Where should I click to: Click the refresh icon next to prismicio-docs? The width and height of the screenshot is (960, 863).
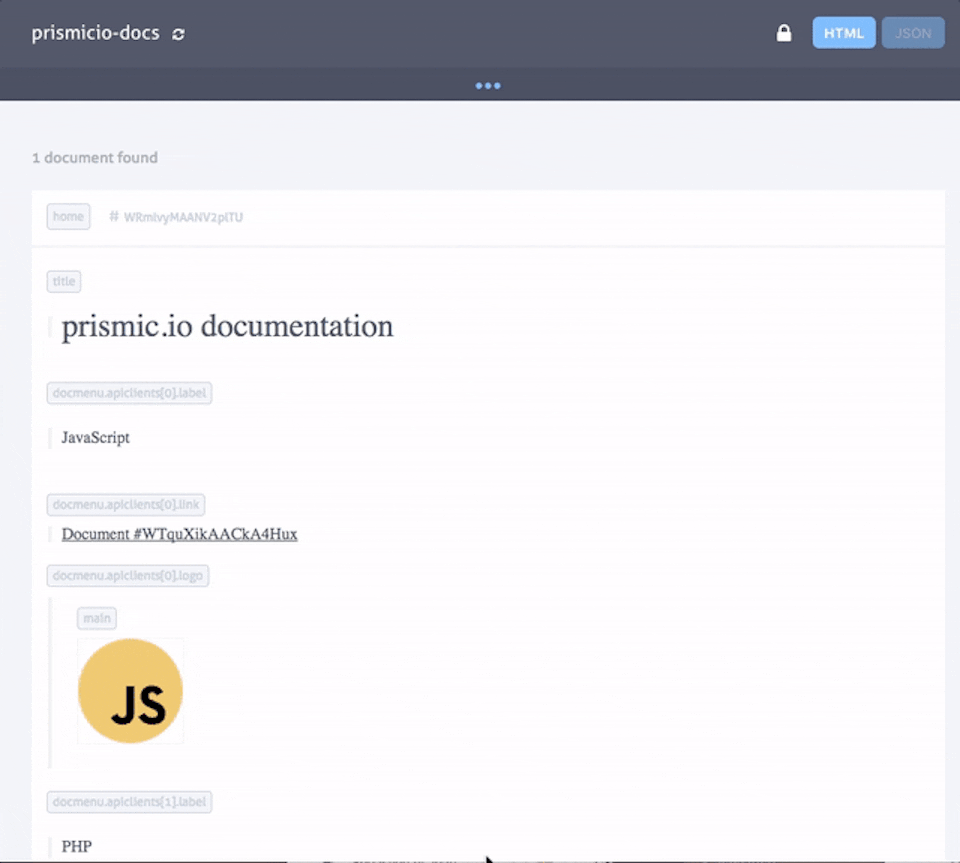pos(178,34)
